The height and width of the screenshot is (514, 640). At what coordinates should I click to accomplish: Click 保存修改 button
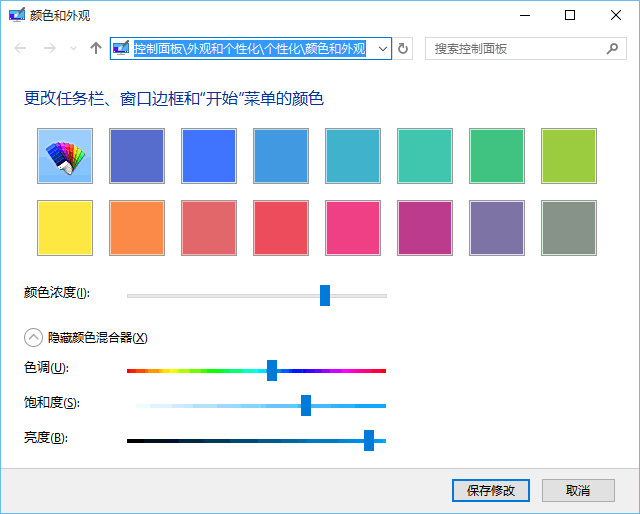(491, 490)
